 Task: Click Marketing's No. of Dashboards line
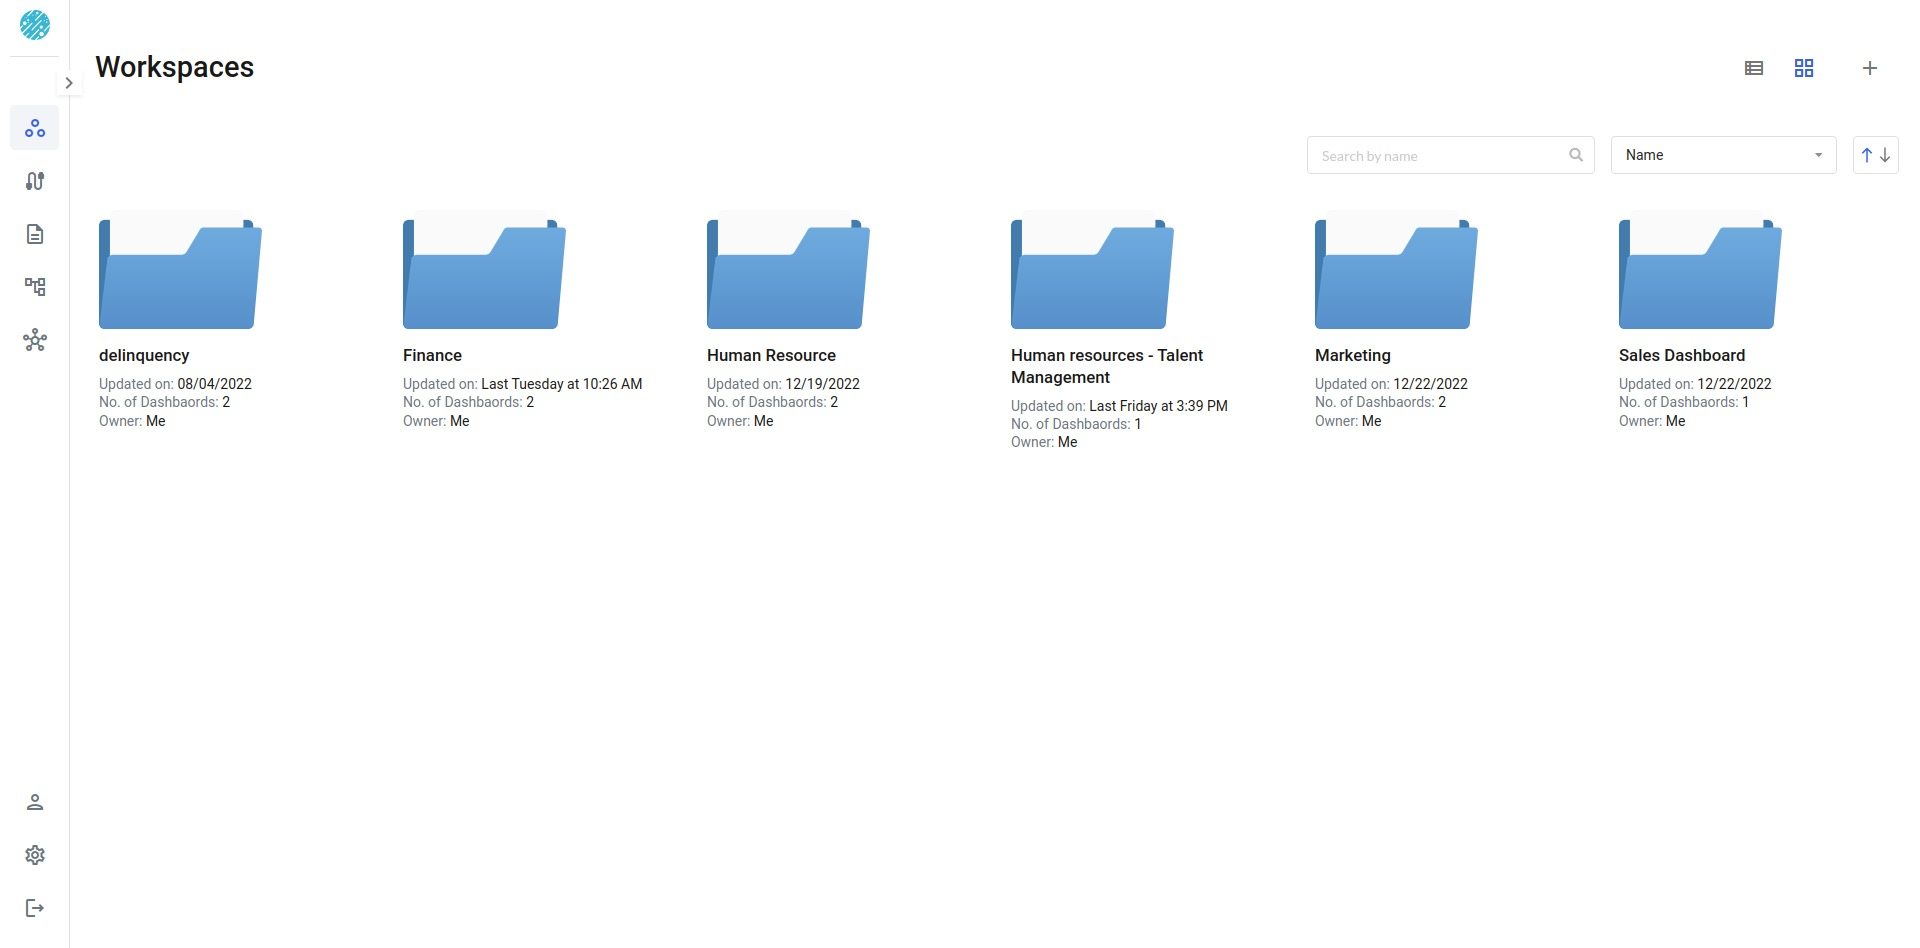pos(1381,402)
